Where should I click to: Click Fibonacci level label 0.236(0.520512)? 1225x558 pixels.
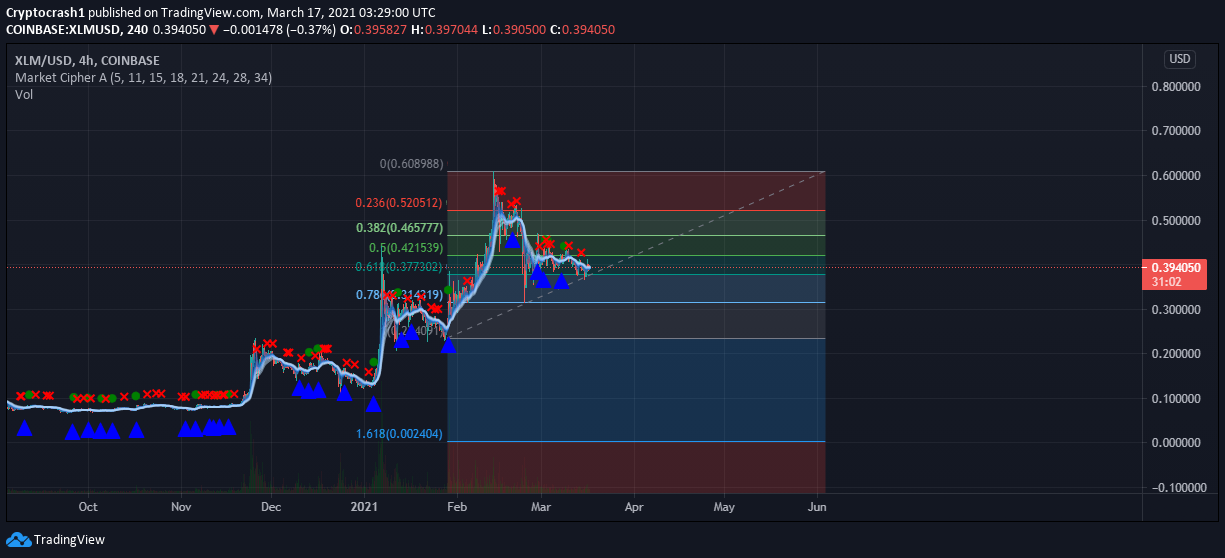(400, 203)
